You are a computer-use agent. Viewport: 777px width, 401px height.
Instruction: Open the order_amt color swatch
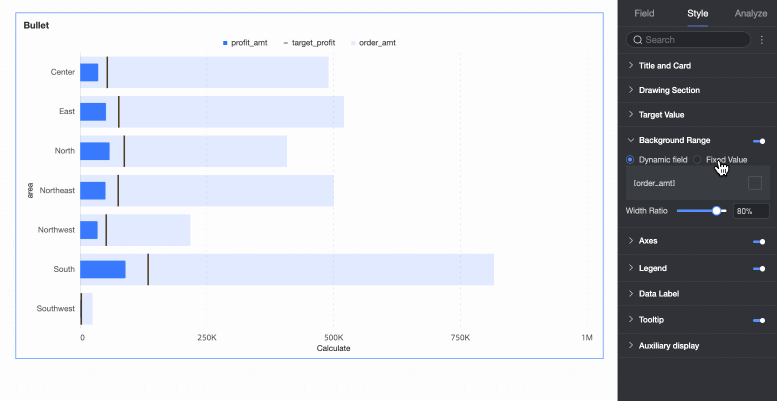755,183
